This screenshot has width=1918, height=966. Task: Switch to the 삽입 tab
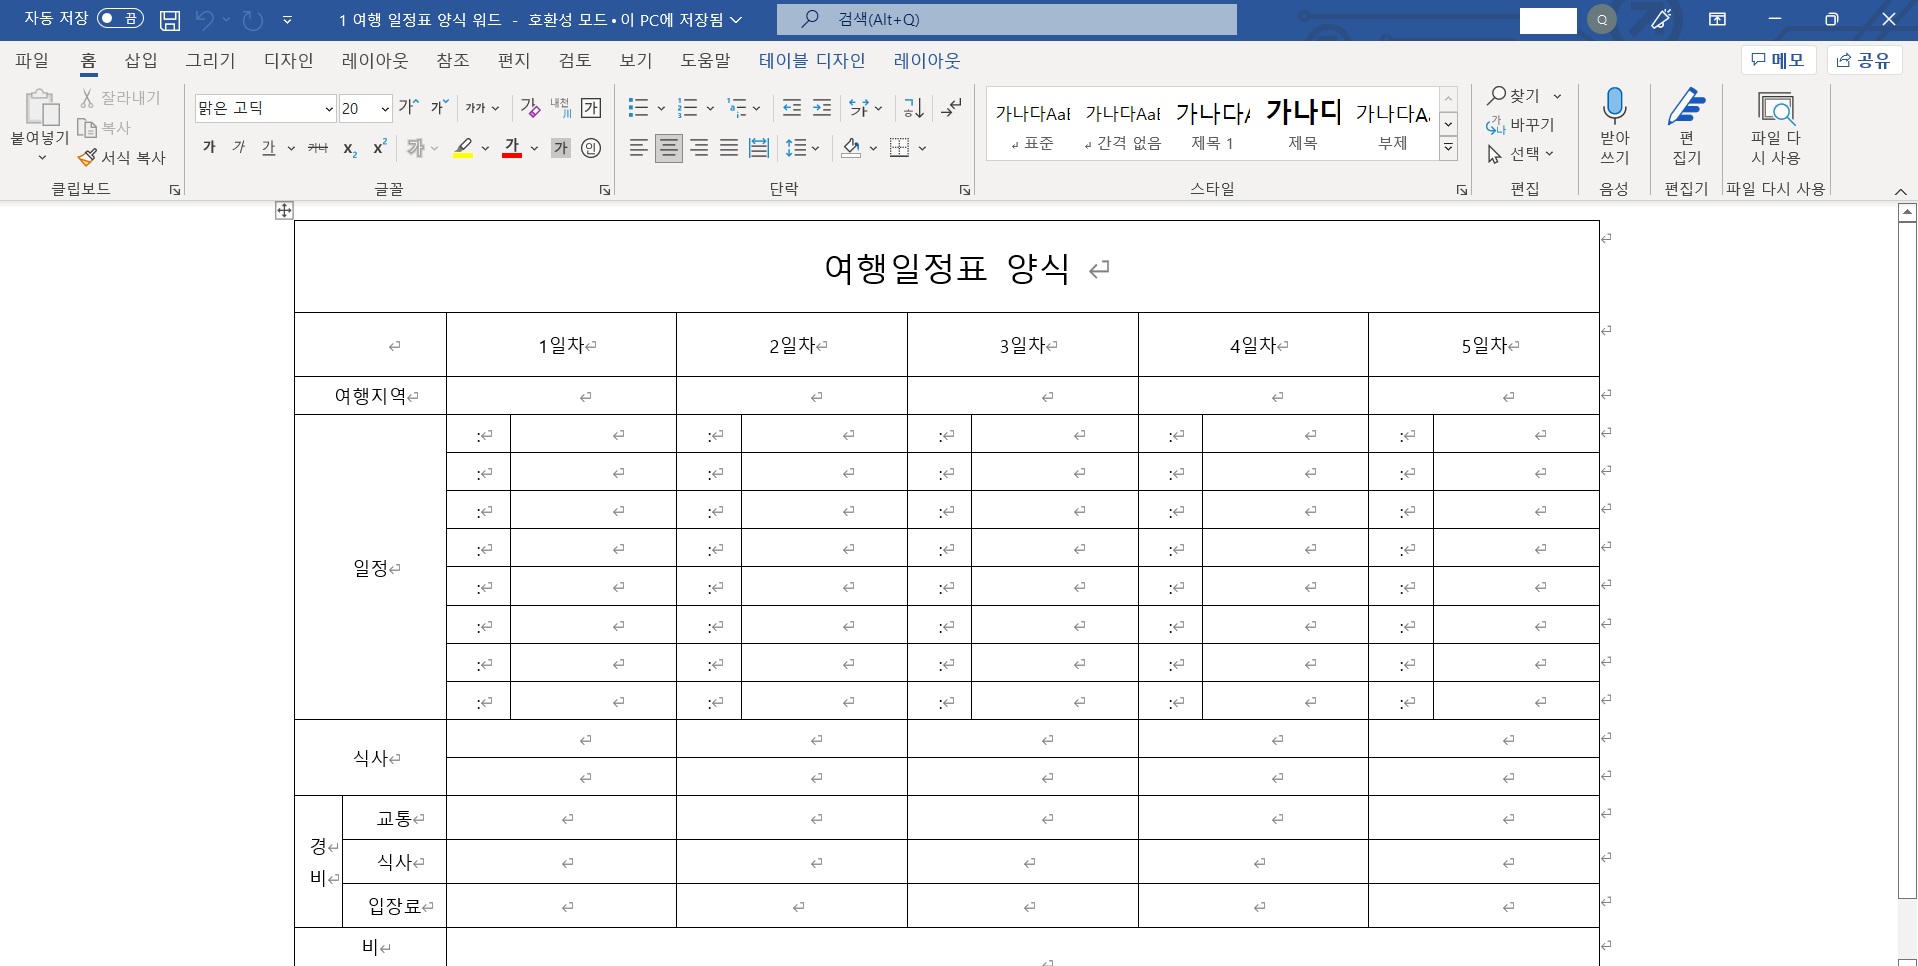141,61
